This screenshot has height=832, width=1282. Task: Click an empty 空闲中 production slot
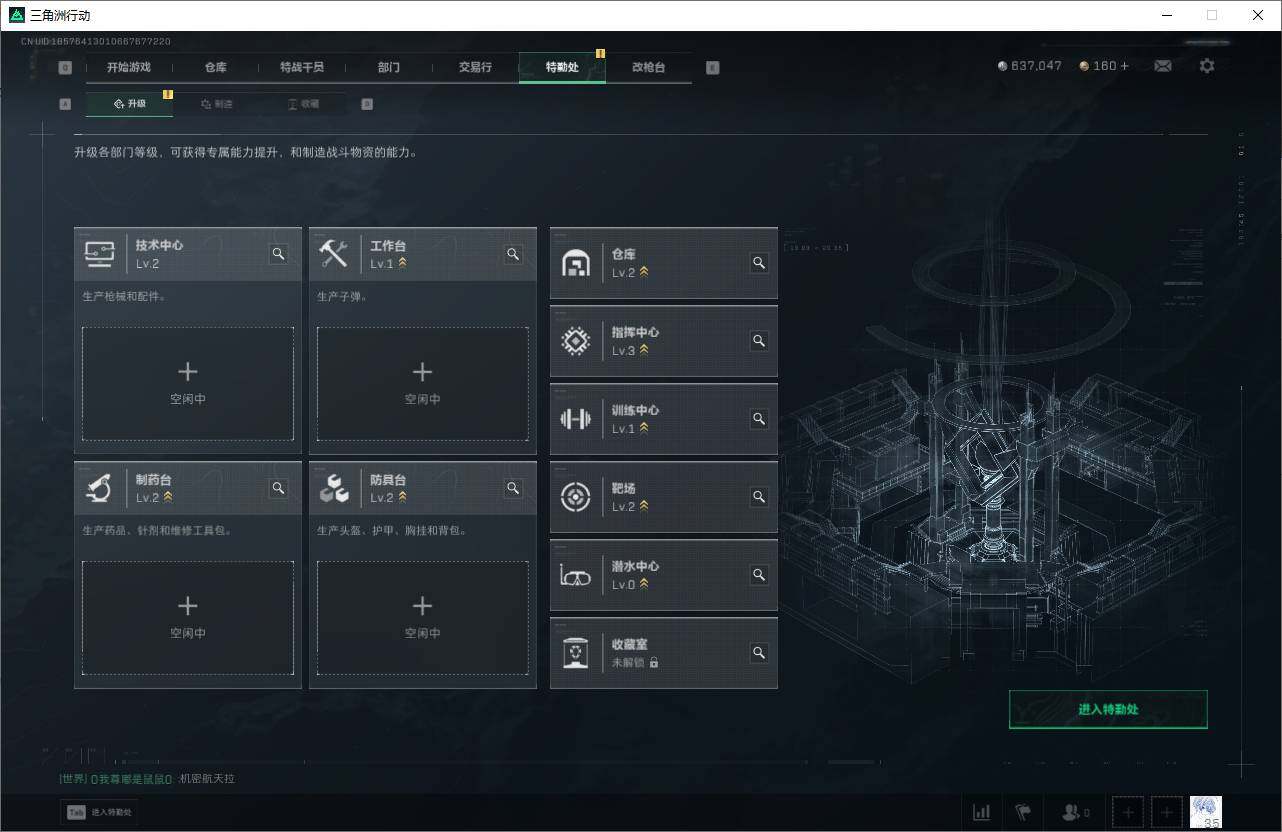(187, 383)
